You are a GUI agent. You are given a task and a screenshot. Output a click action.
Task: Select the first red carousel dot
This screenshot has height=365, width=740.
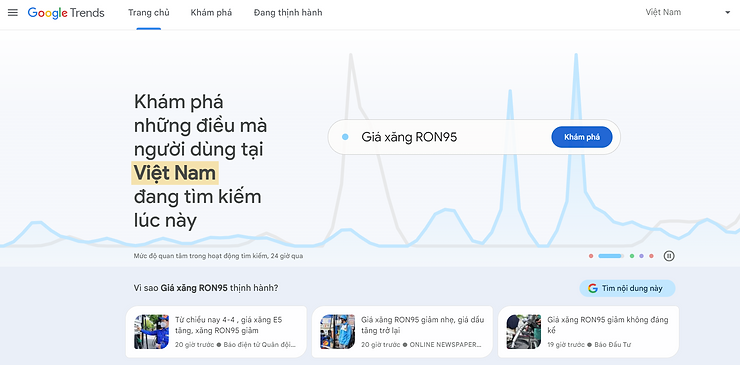click(x=591, y=256)
